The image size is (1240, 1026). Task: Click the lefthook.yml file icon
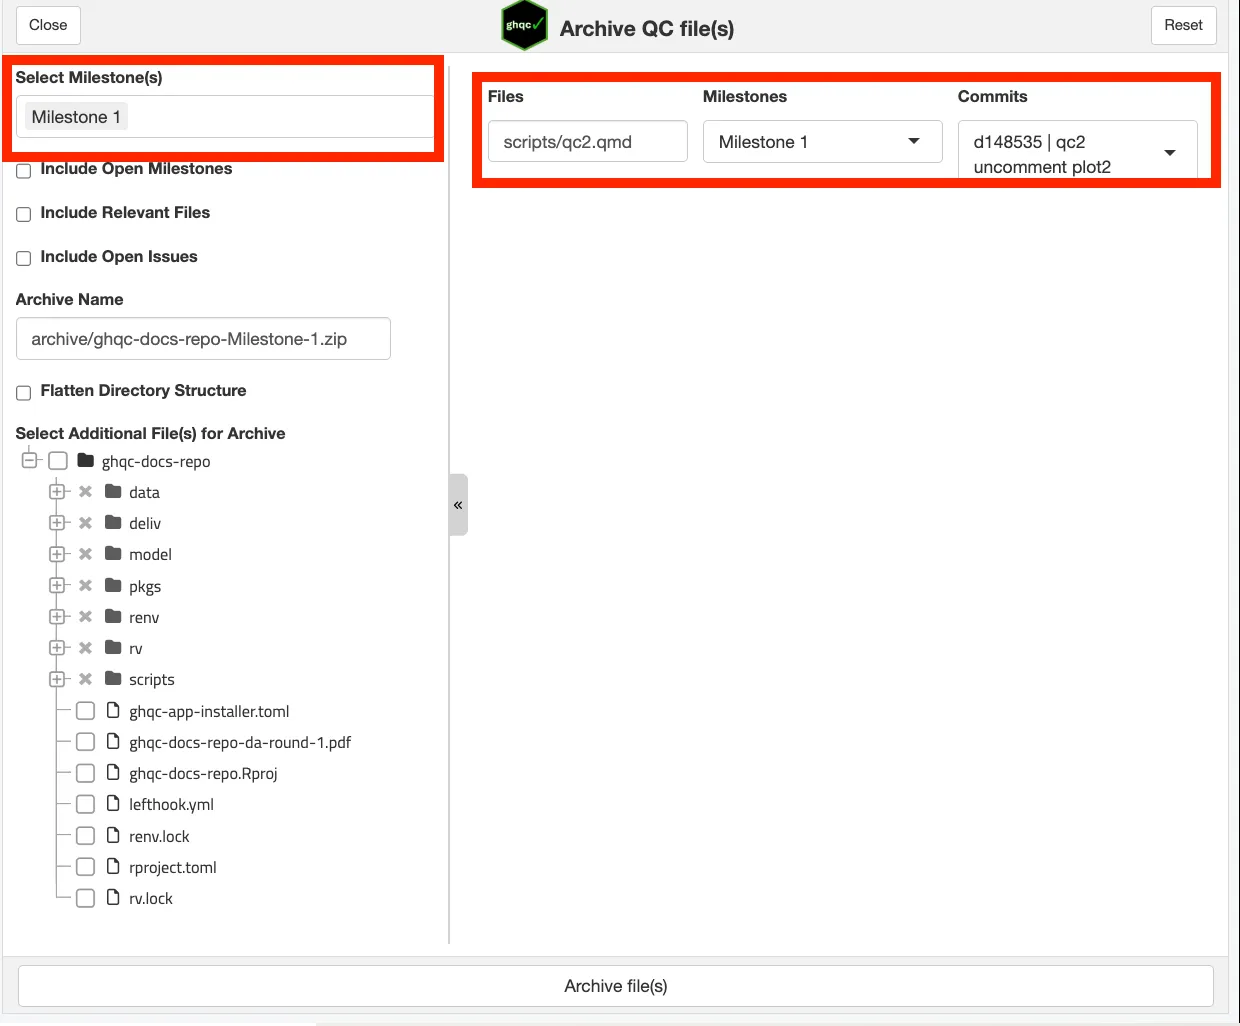tap(113, 804)
